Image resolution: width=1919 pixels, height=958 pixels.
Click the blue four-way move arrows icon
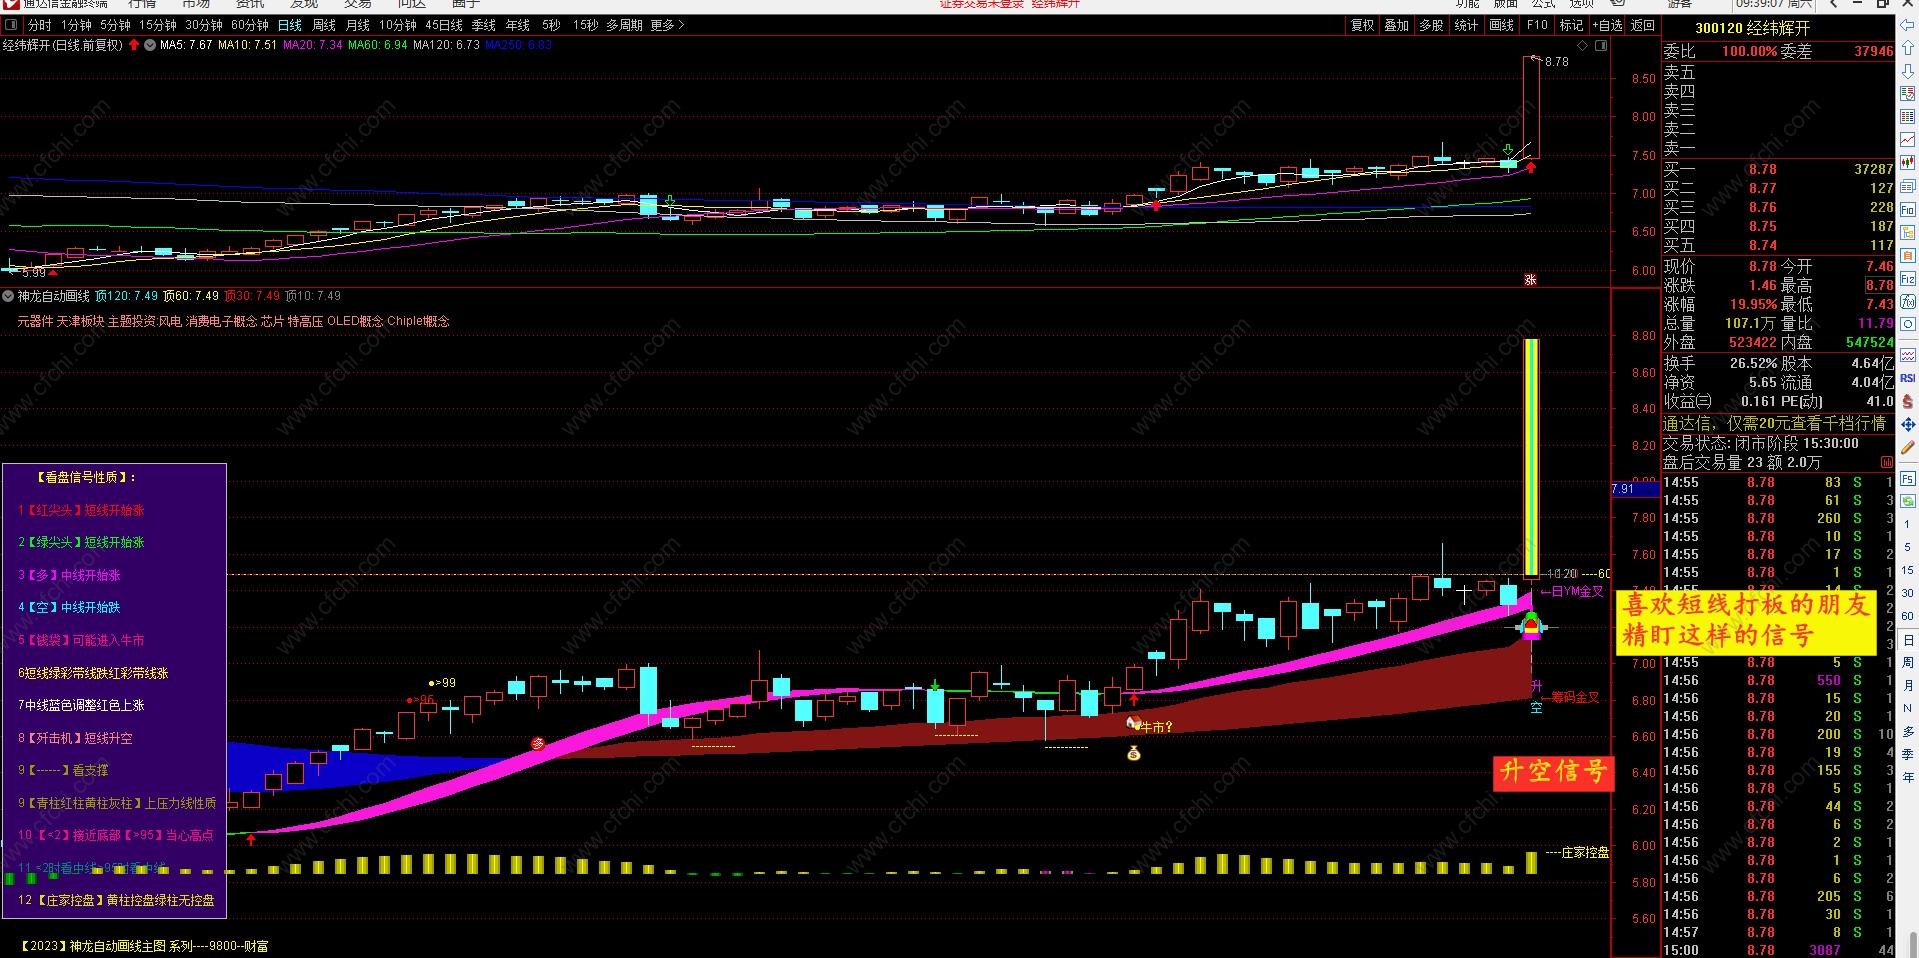(x=1908, y=424)
